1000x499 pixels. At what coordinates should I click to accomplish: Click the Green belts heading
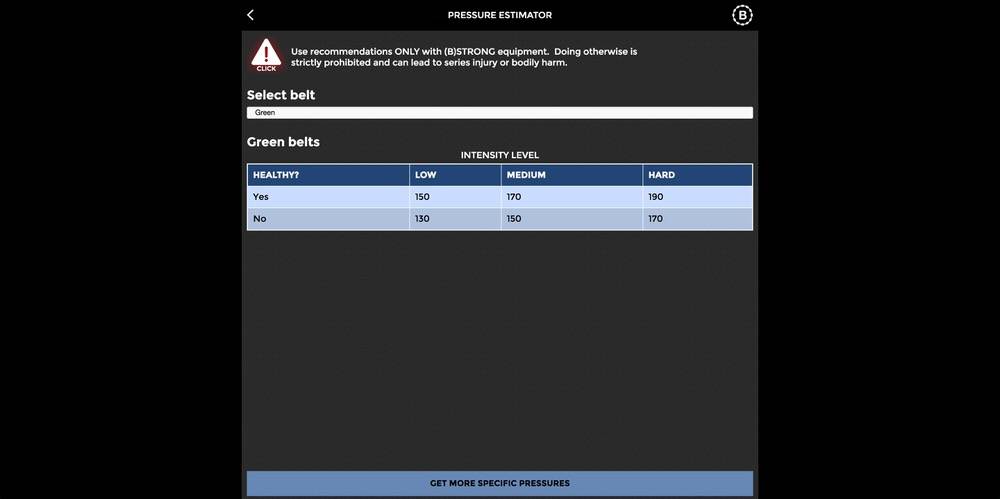[283, 142]
